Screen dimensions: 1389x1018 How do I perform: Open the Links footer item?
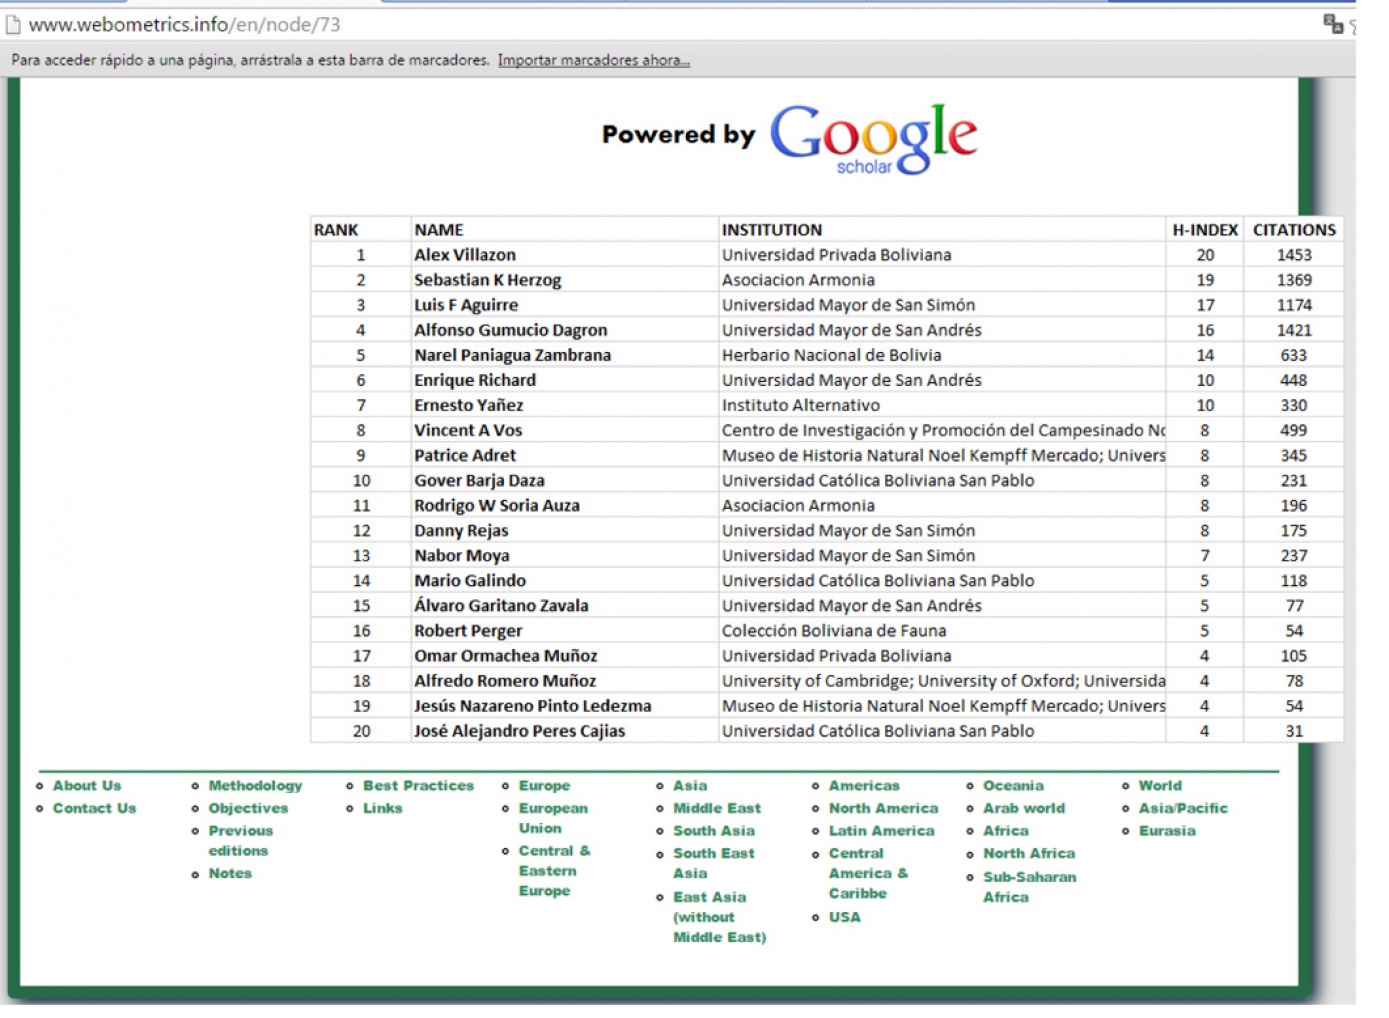click(x=382, y=808)
